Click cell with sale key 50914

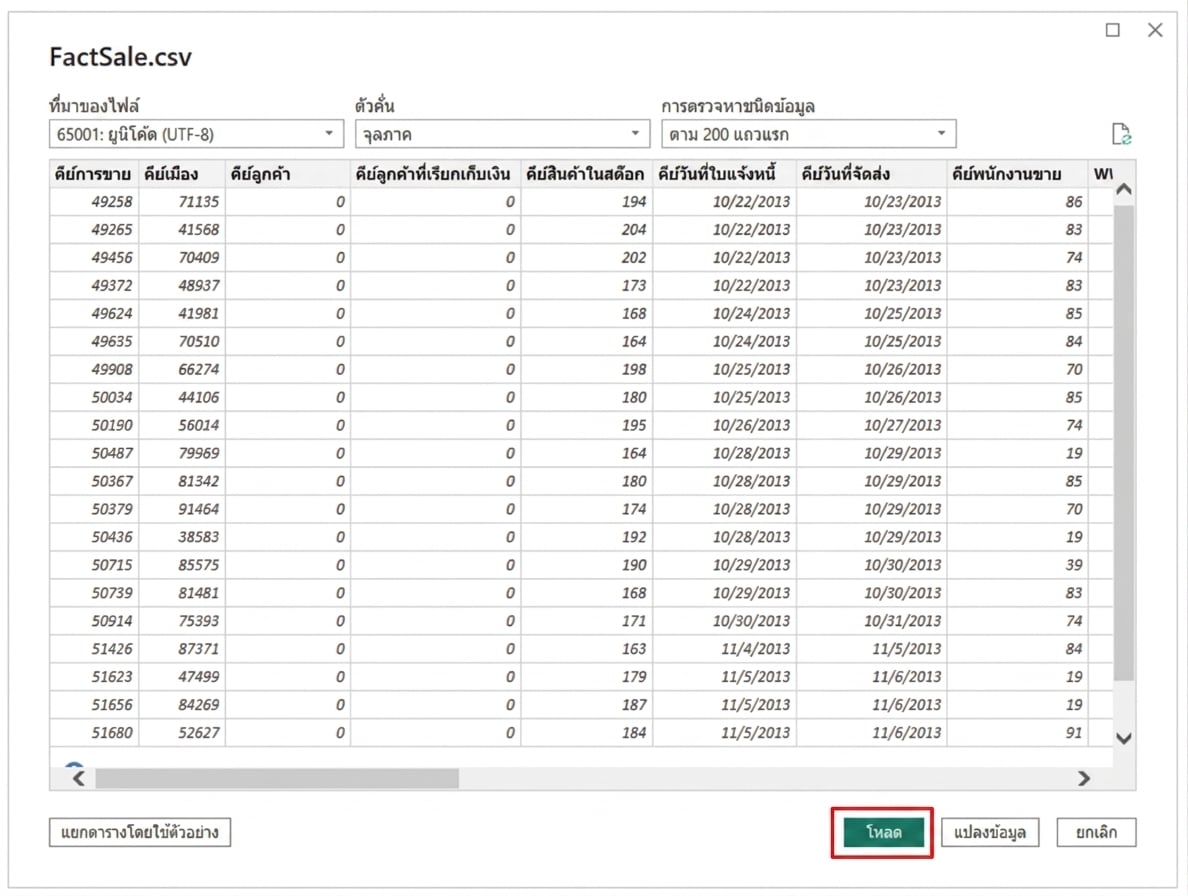[x=94, y=621]
